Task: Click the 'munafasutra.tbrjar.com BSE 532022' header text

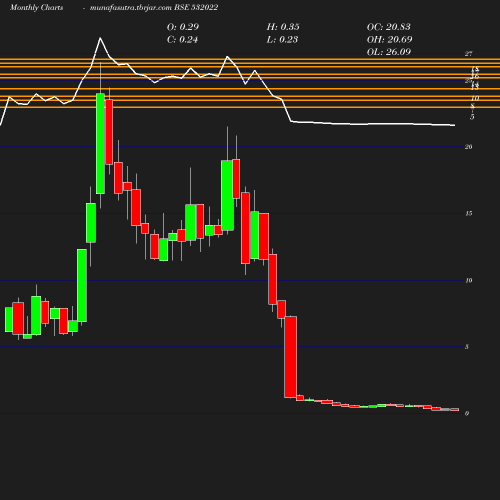Action: click(154, 8)
